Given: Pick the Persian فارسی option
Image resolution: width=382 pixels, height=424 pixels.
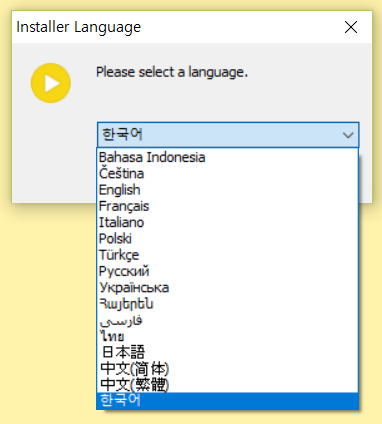Looking at the screenshot, I should (x=228, y=320).
